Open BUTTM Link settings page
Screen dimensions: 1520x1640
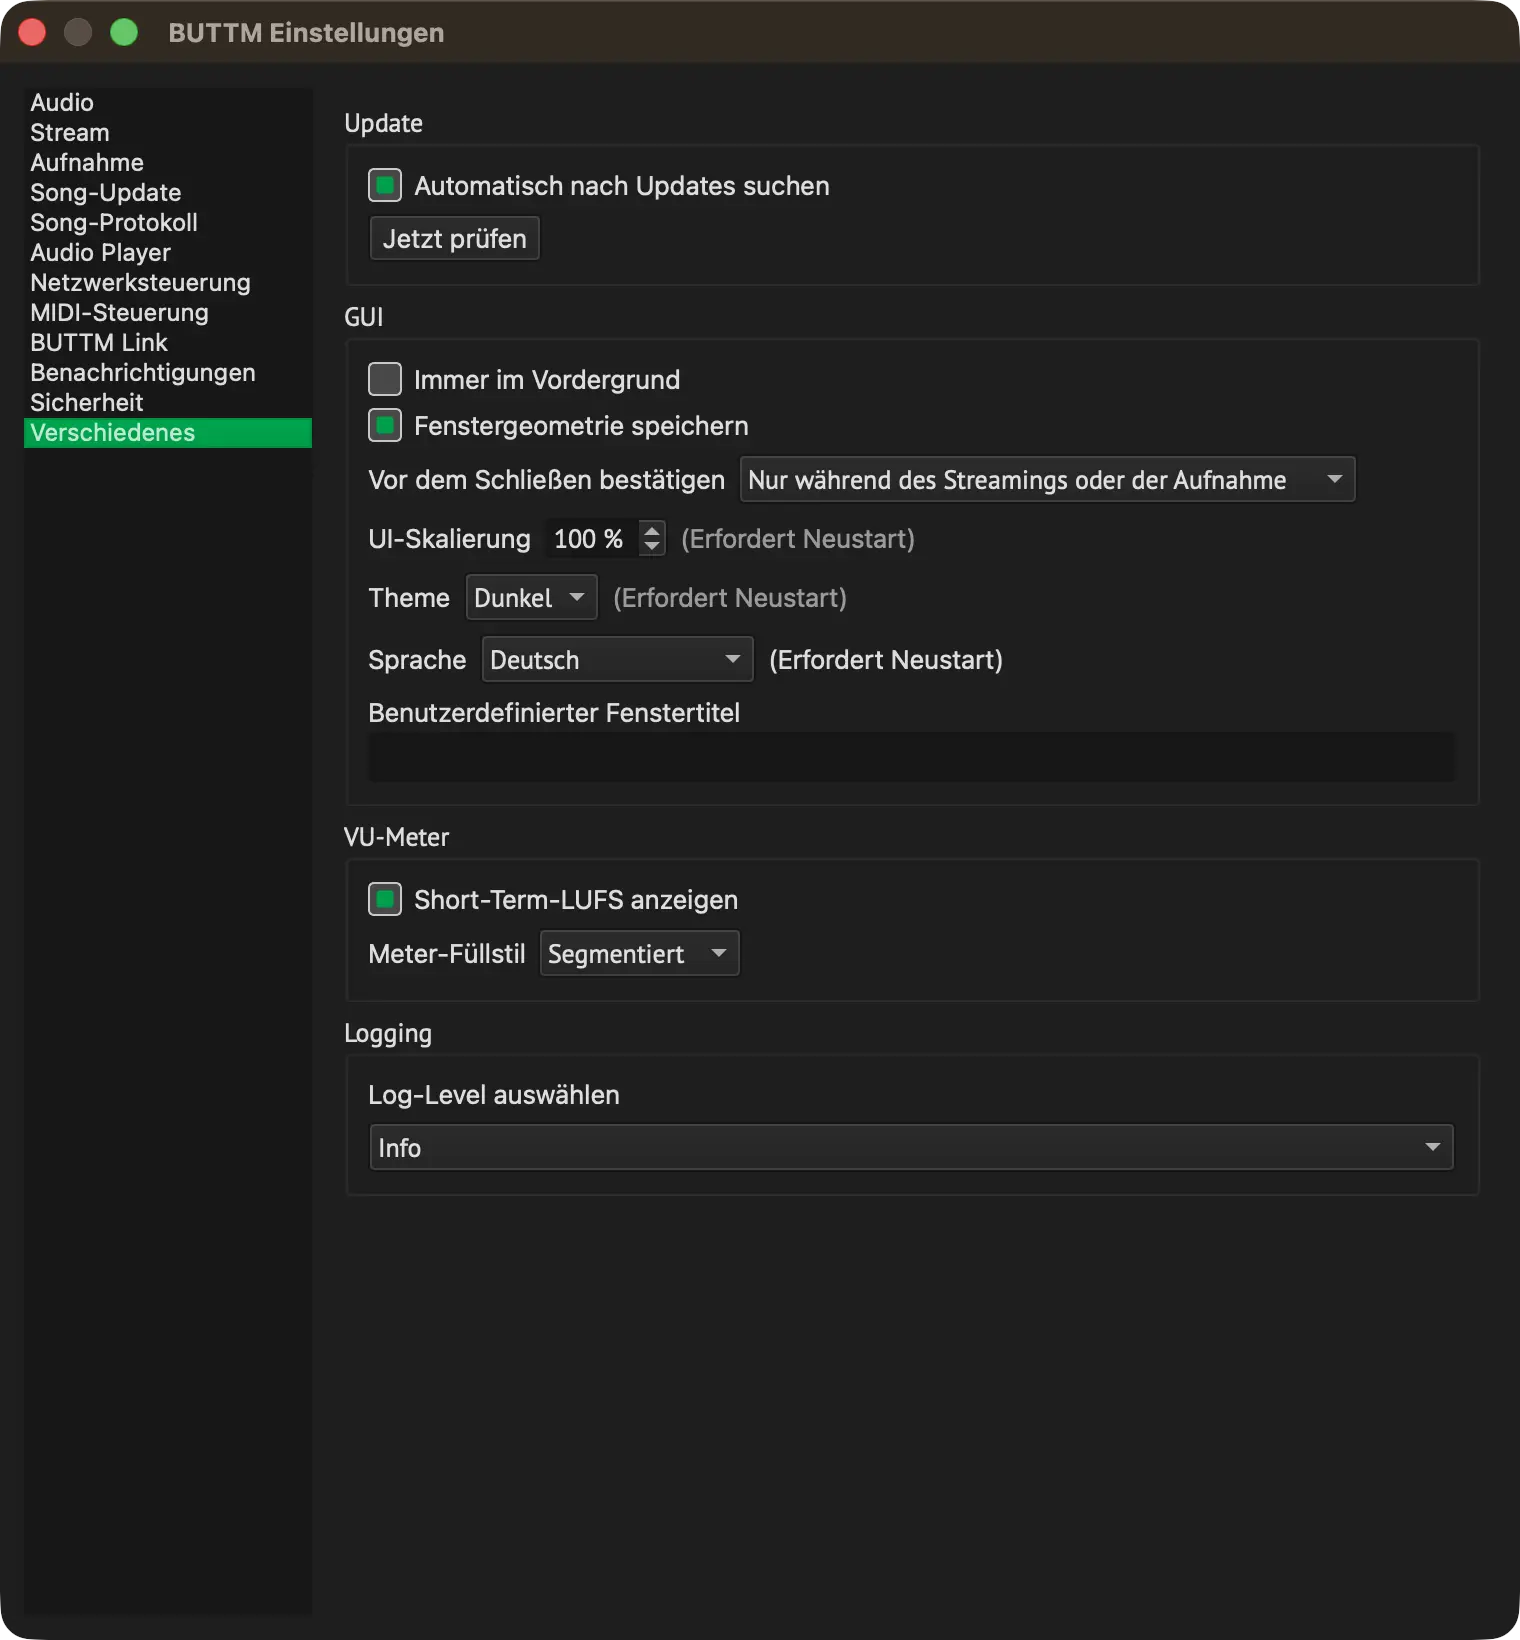(x=168, y=343)
